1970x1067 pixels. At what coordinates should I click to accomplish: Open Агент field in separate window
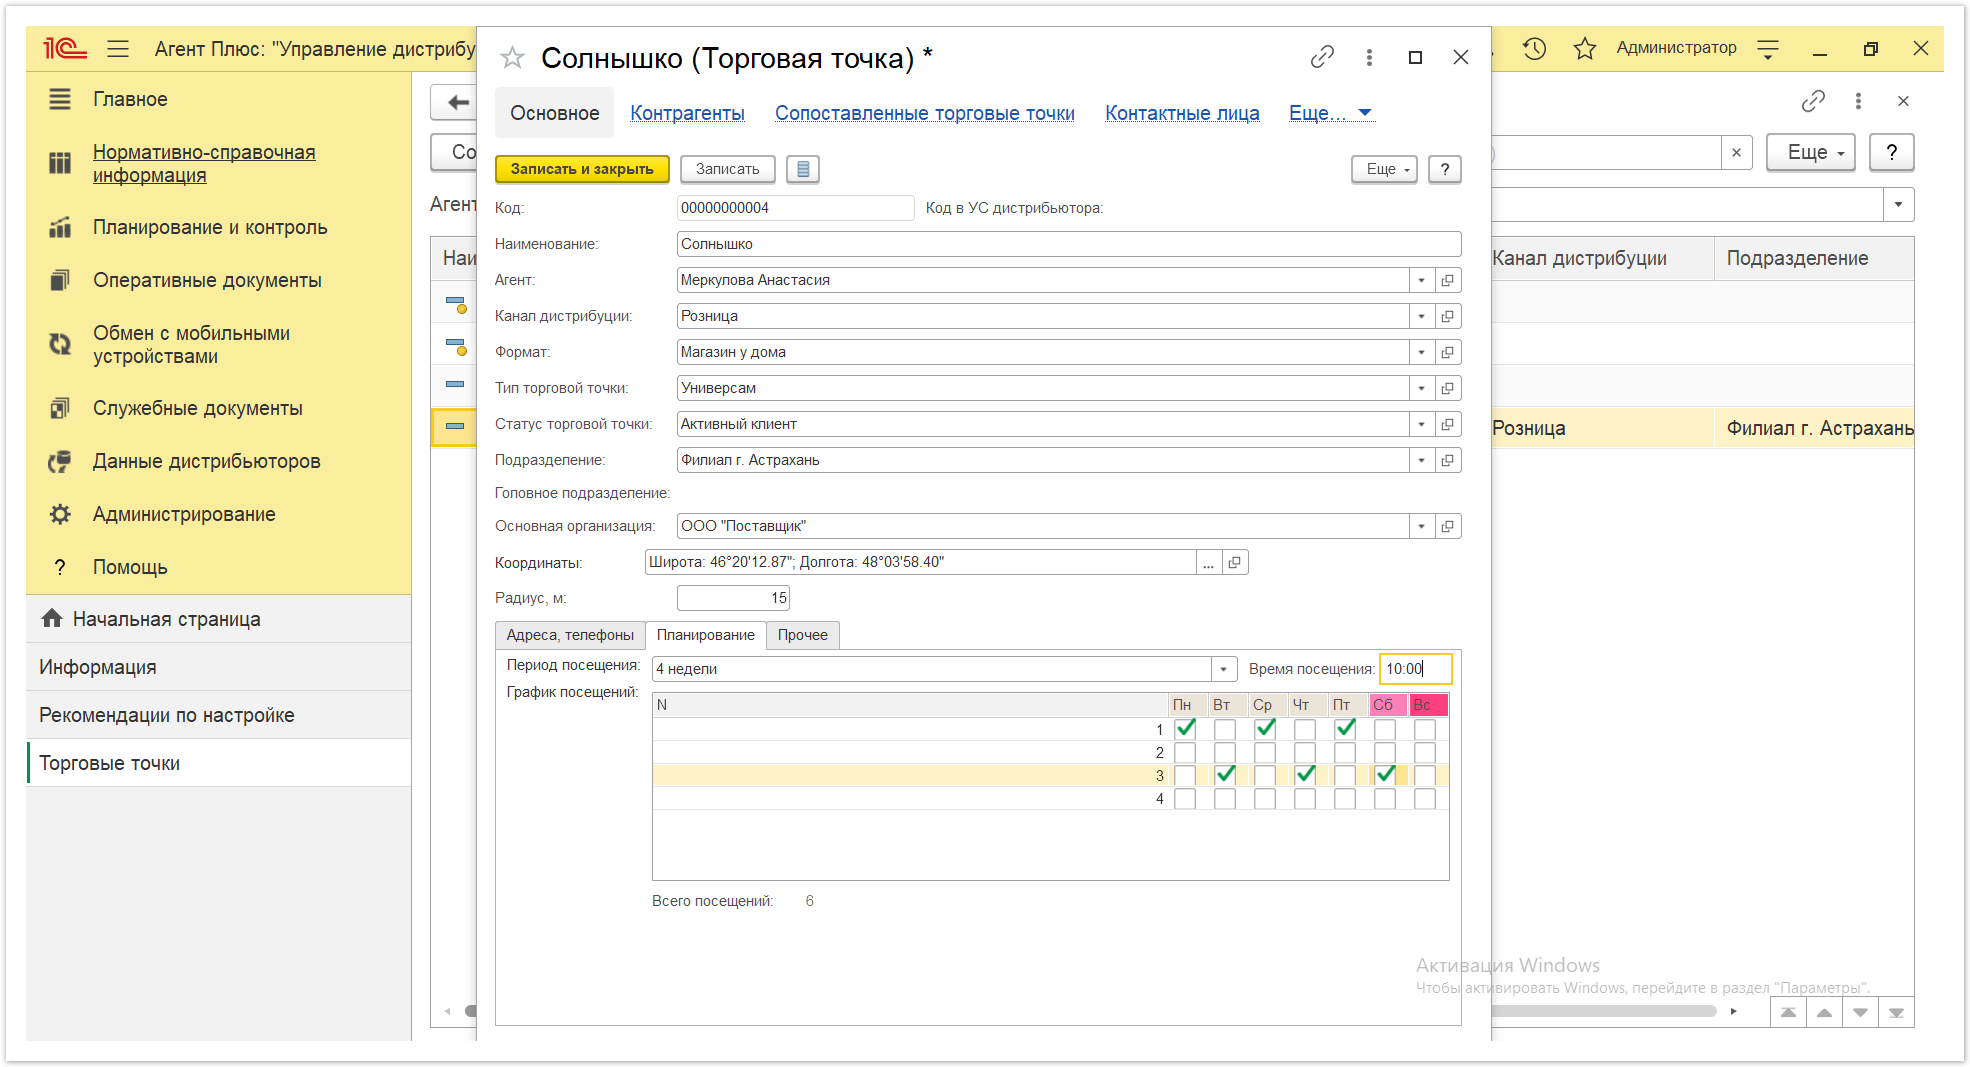point(1447,280)
